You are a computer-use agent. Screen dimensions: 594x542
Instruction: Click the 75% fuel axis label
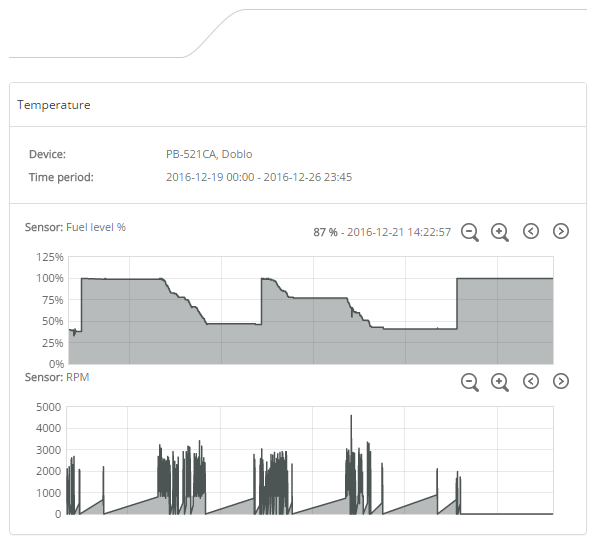(x=53, y=300)
